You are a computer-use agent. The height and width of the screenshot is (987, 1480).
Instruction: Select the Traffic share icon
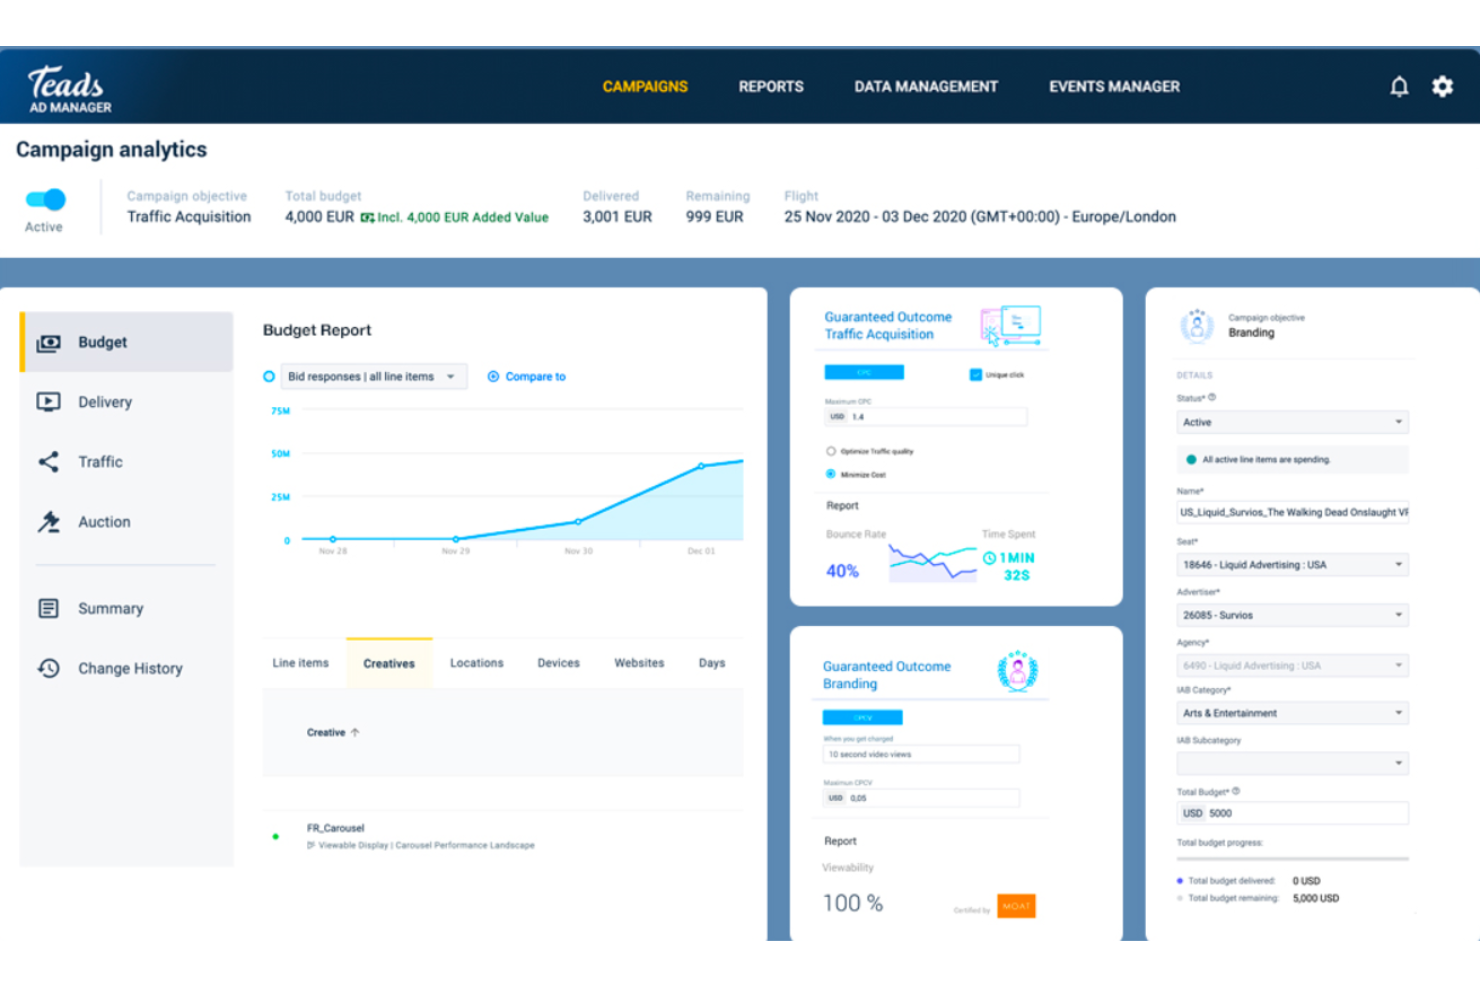point(48,462)
